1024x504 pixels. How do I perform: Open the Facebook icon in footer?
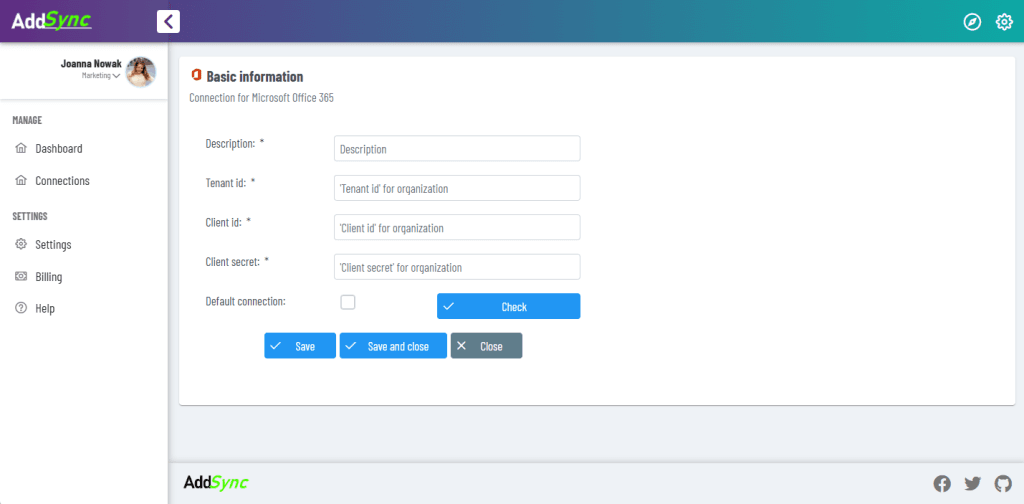point(942,484)
